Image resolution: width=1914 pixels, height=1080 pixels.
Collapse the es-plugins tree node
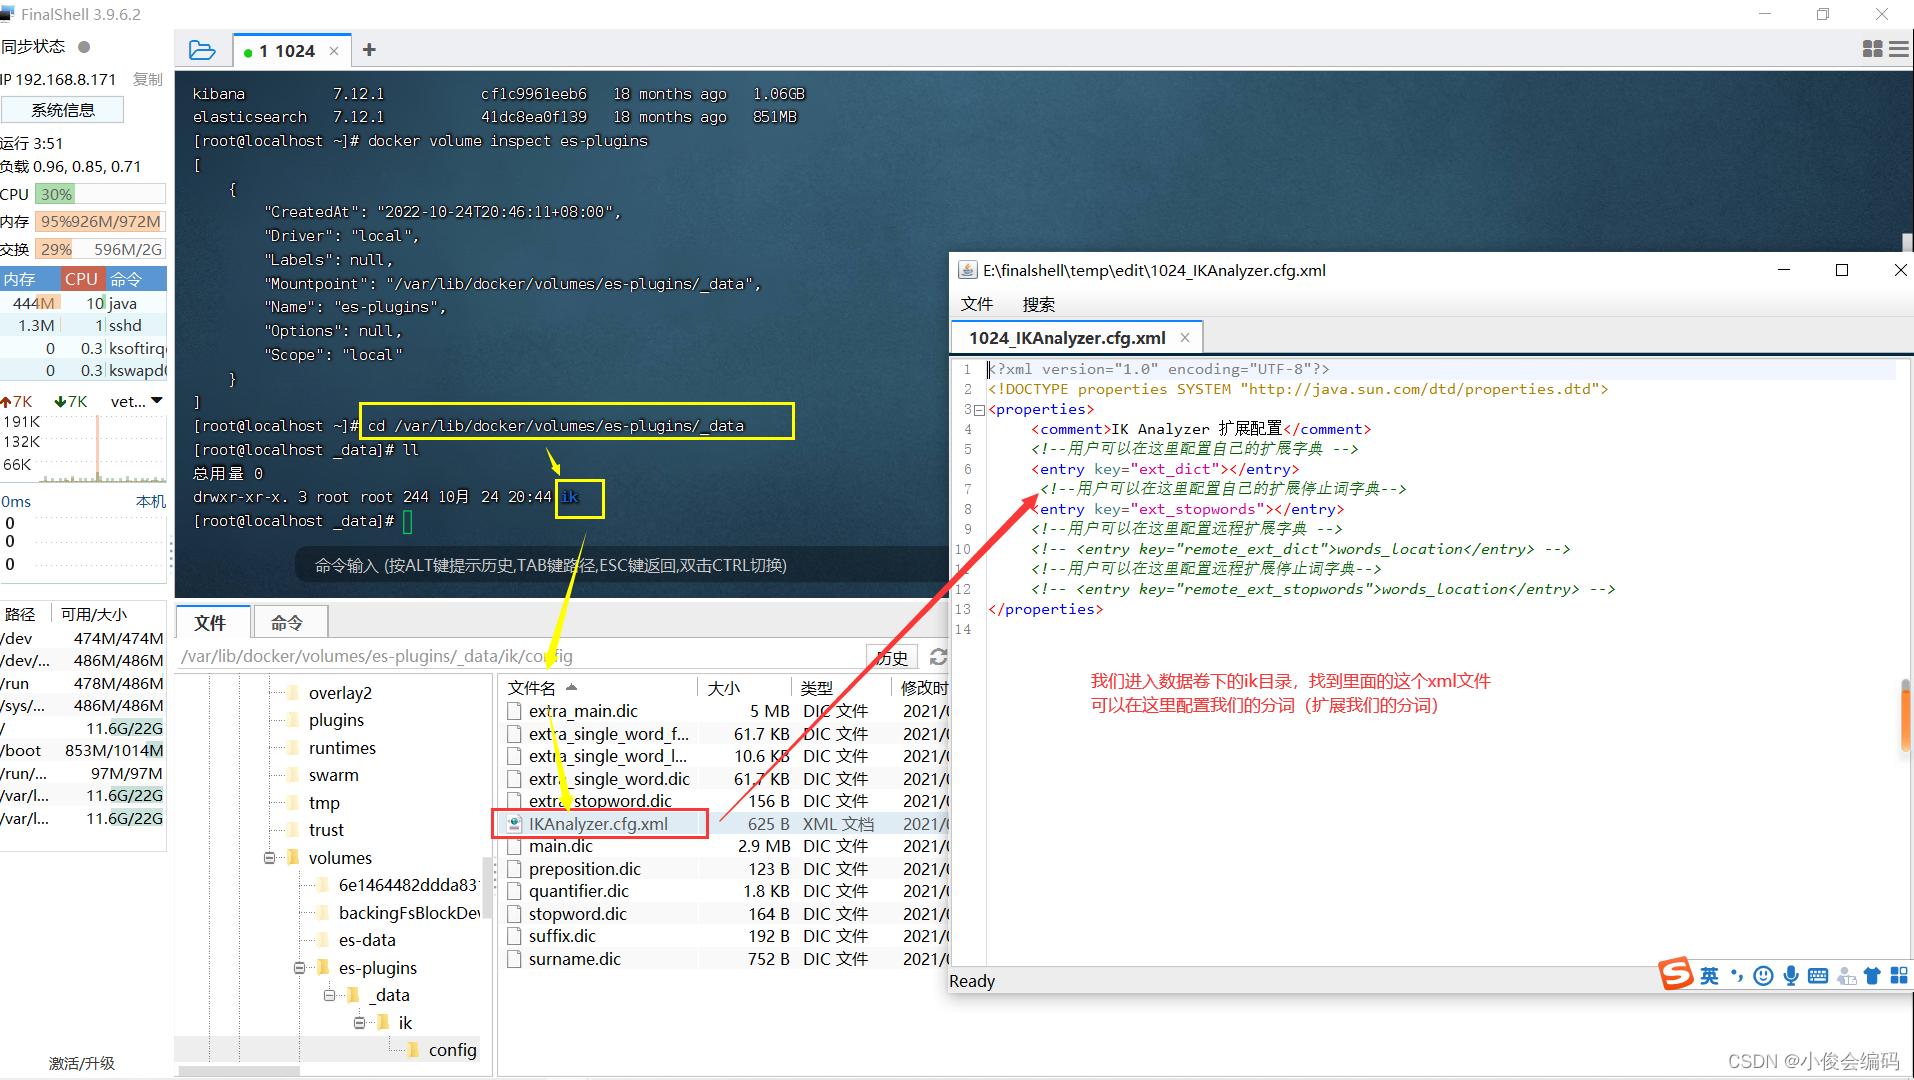[299, 967]
